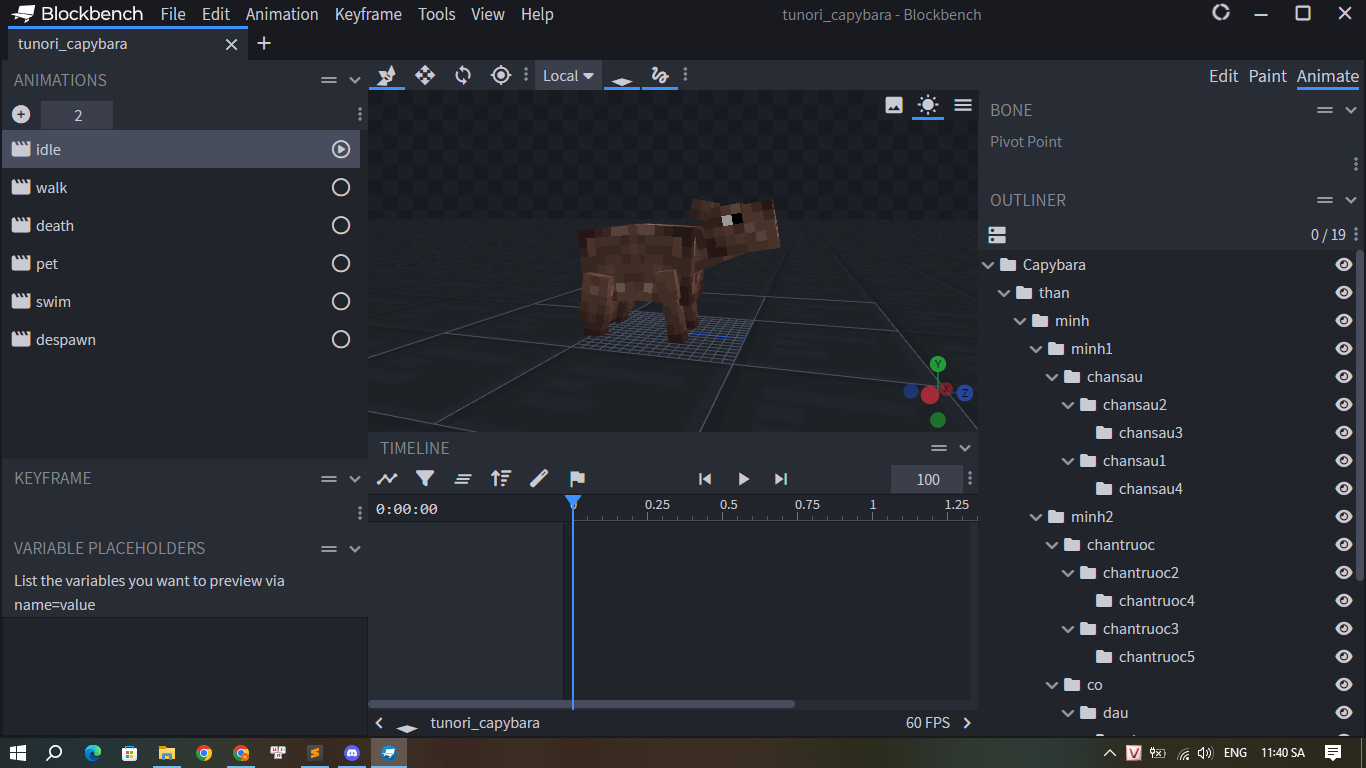Open the Tools menu

tap(437, 14)
